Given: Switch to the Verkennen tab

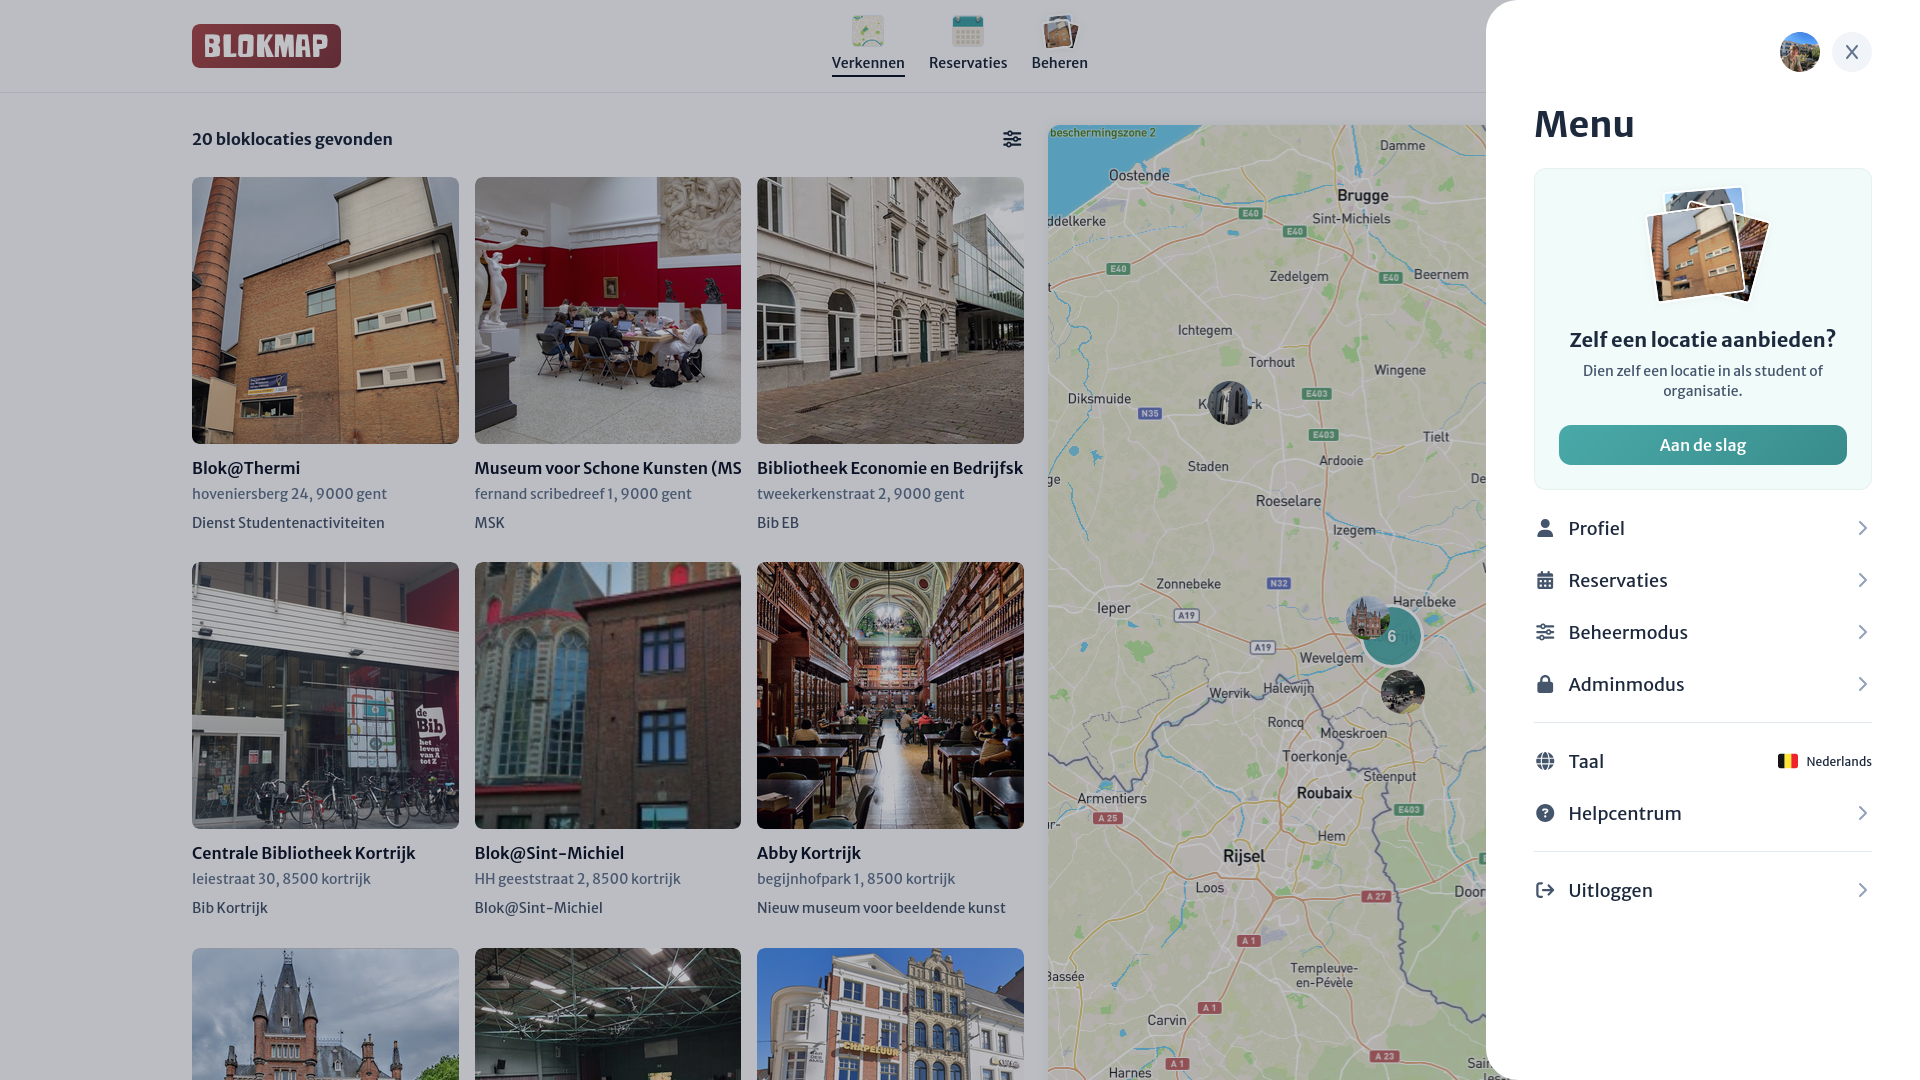Looking at the screenshot, I should 868,62.
